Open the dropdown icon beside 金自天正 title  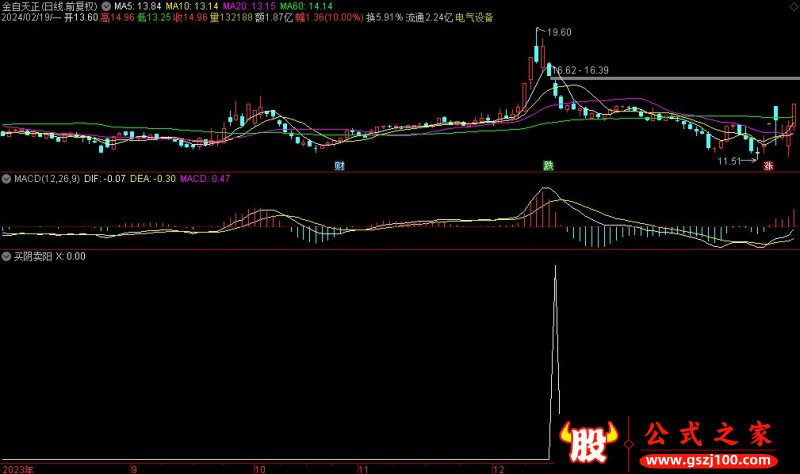[x=106, y=6]
